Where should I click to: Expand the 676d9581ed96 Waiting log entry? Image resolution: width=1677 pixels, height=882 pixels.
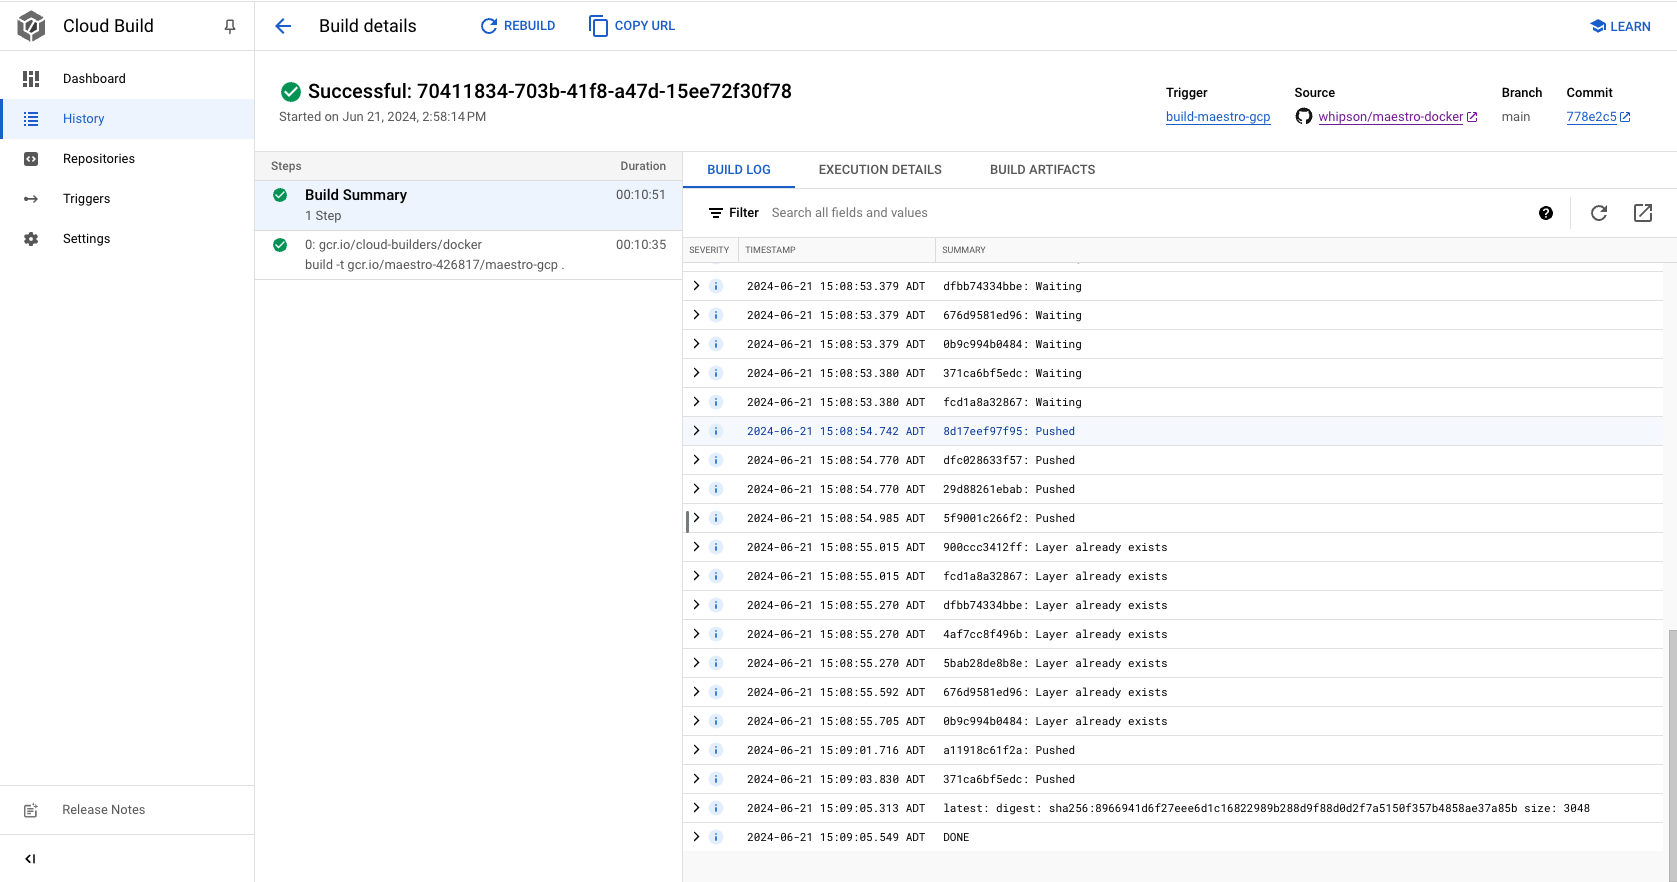click(696, 315)
